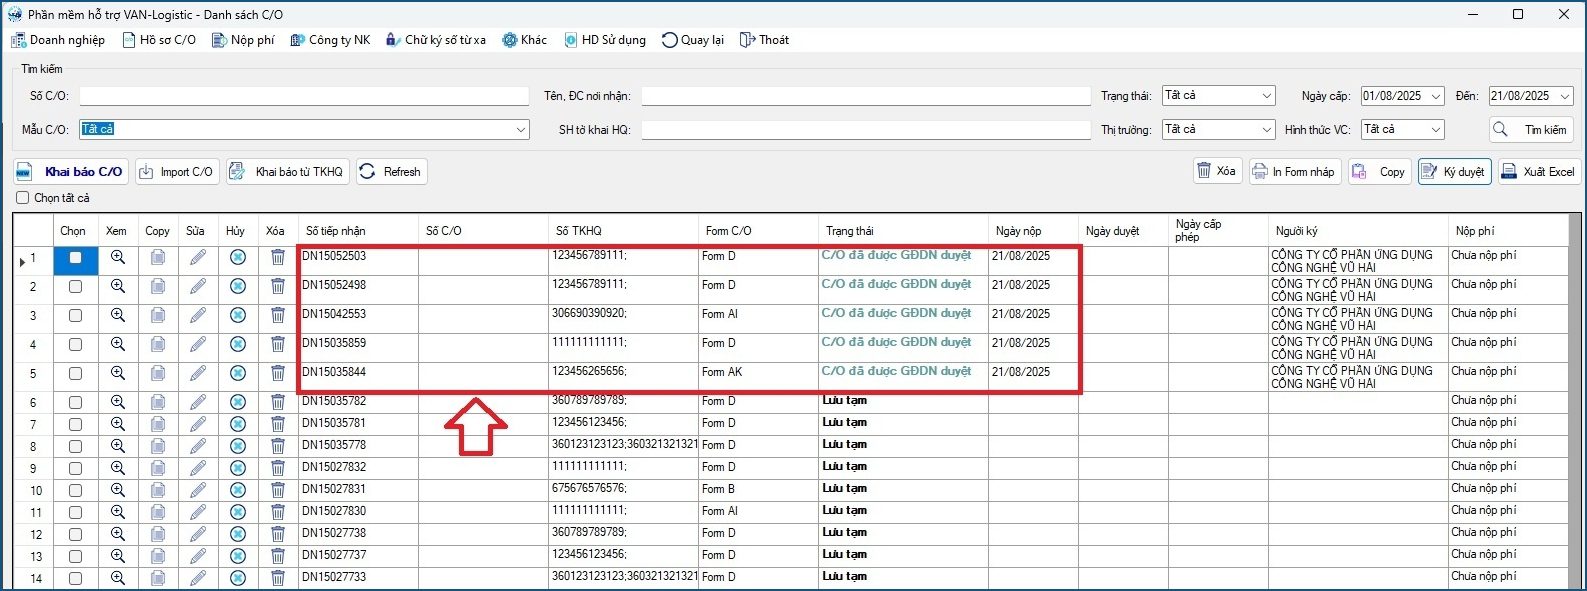Image resolution: width=1587 pixels, height=591 pixels.
Task: Check the box for row DN15035782
Action: point(75,403)
